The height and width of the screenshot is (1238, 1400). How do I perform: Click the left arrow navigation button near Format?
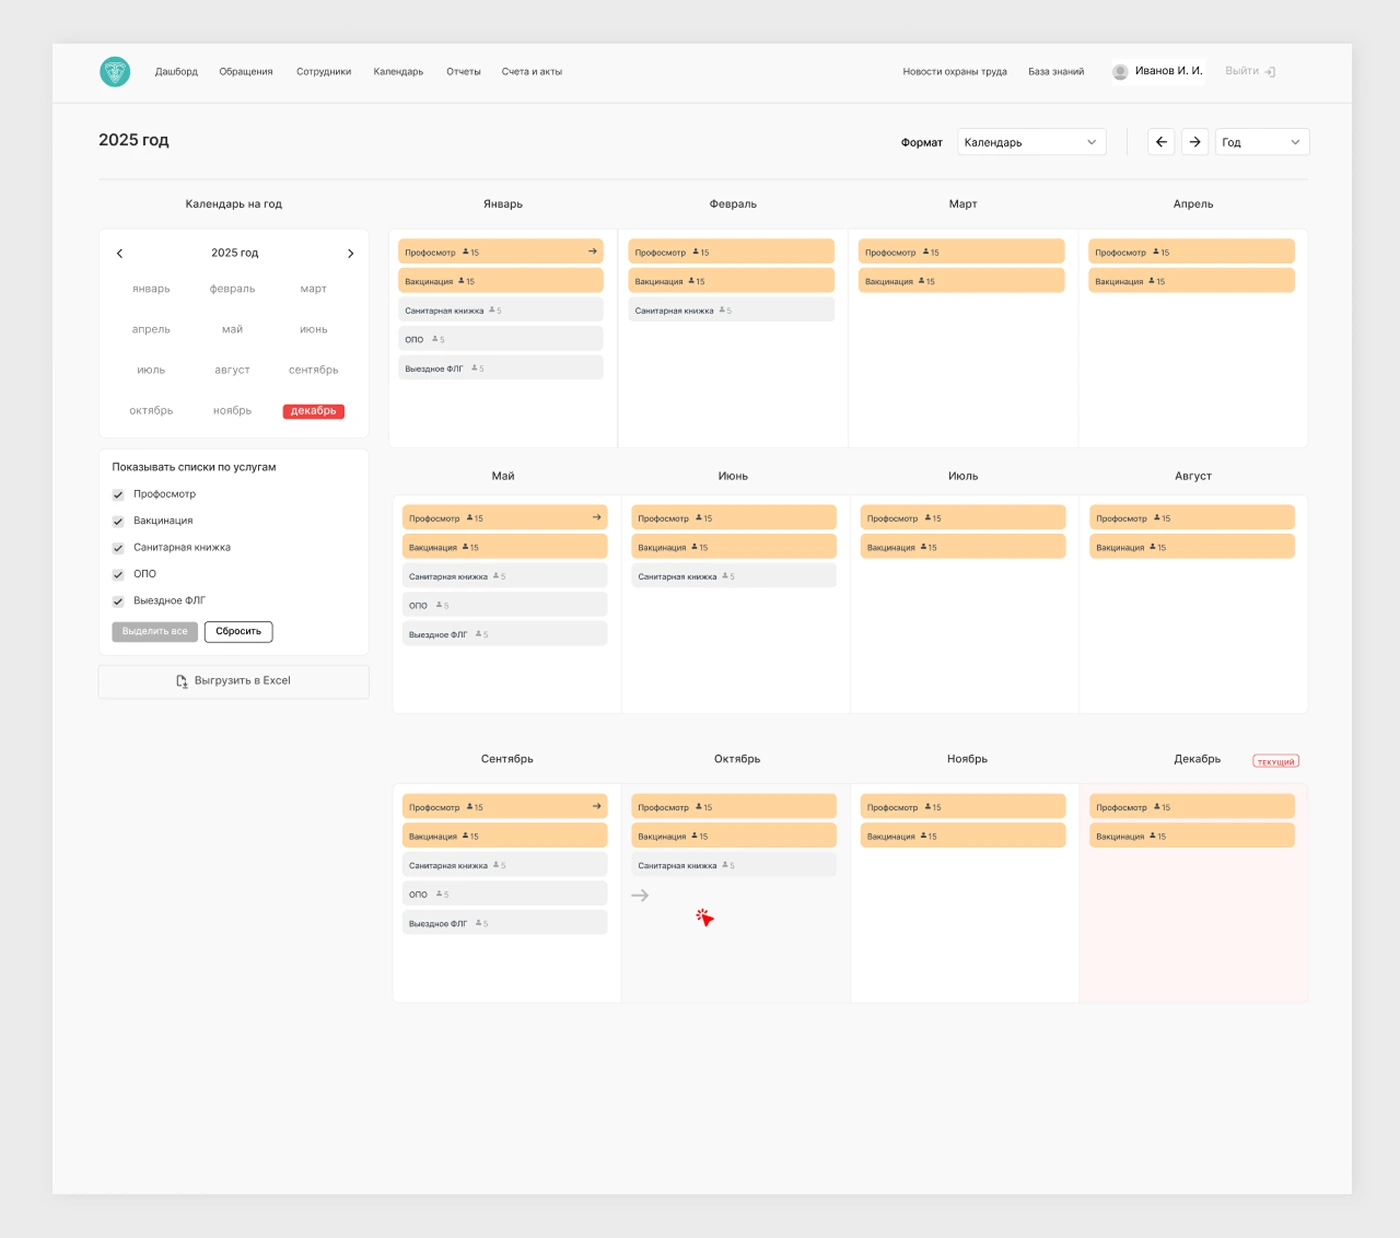[x=1161, y=142]
